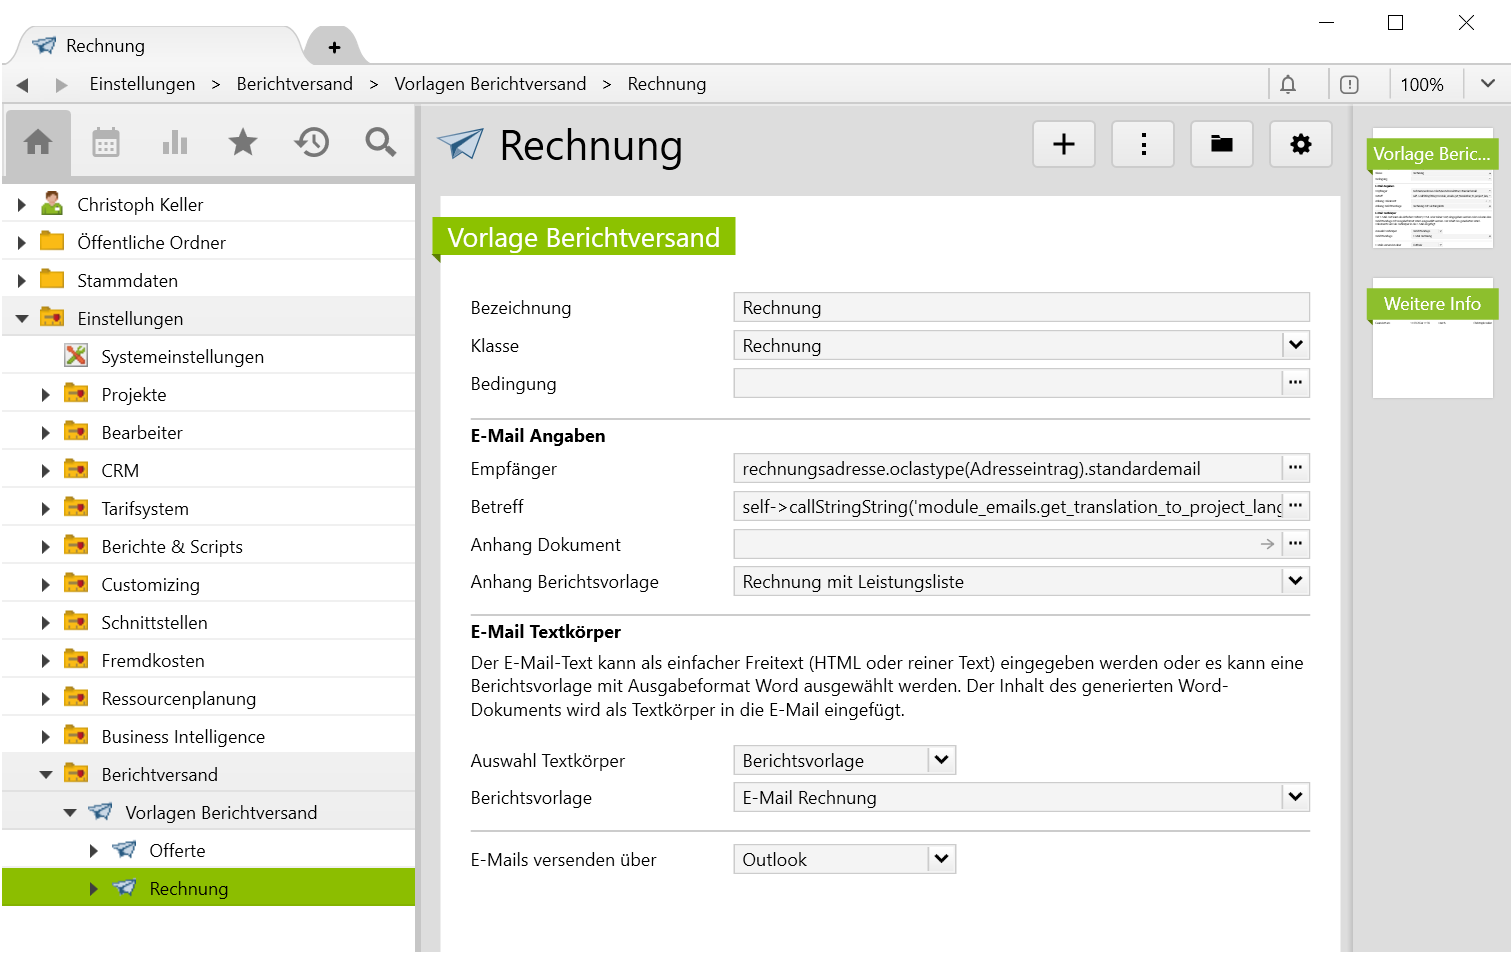1512x954 pixels.
Task: Open the three-dot more options menu
Action: click(x=1143, y=145)
